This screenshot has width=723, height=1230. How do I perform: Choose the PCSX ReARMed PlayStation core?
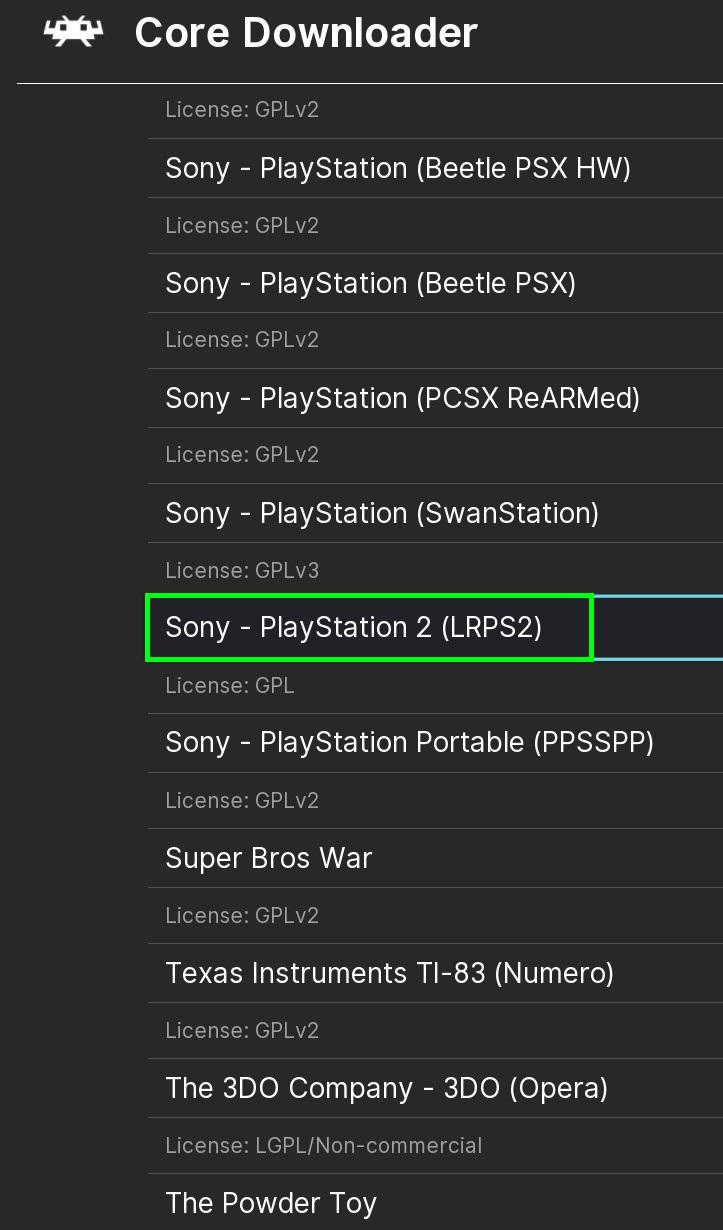point(402,398)
